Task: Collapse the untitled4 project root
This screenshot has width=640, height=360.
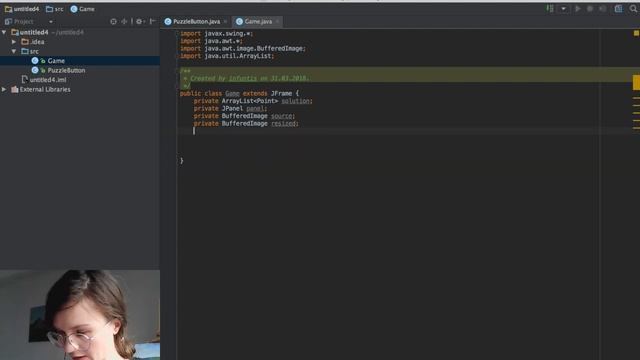Action: tap(4, 32)
